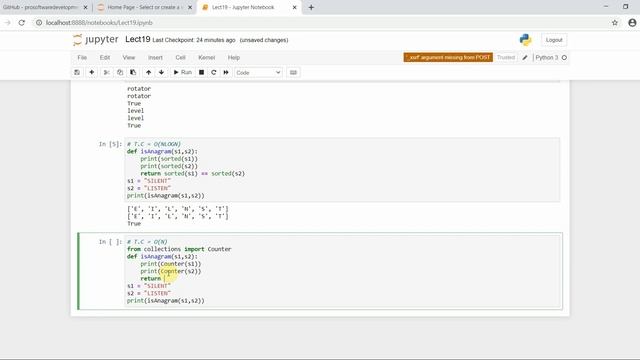Click the pencil edit mode icon
This screenshot has height=360, width=640.
click(x=525, y=58)
